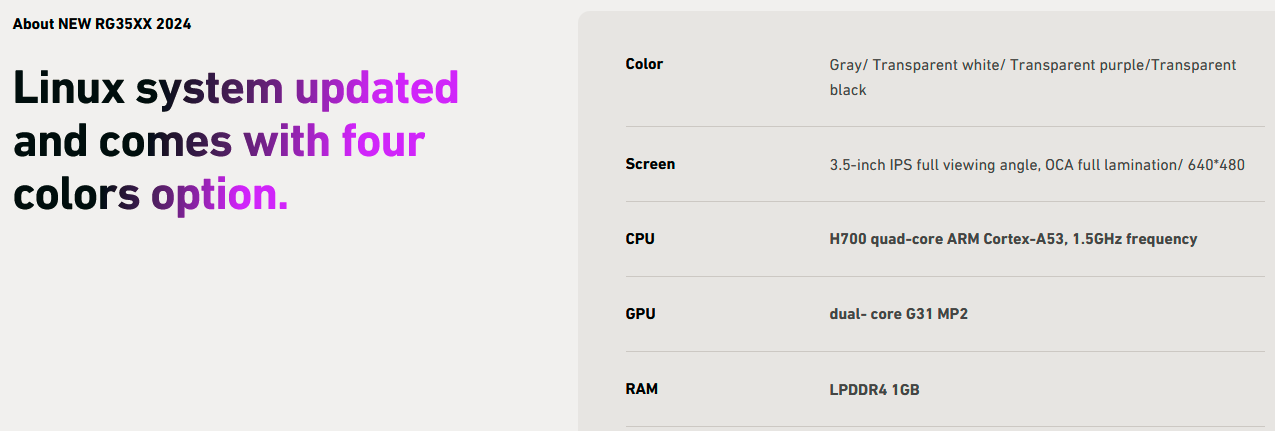Click the RAM spec label

(641, 389)
